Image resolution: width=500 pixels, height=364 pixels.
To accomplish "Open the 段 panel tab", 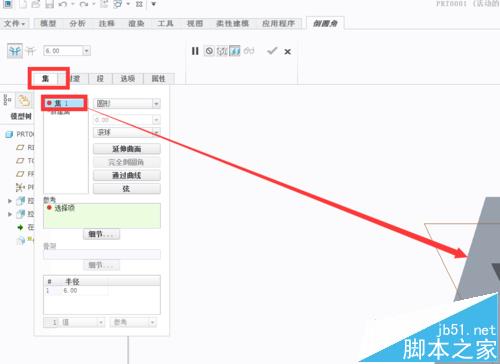I will point(100,78).
